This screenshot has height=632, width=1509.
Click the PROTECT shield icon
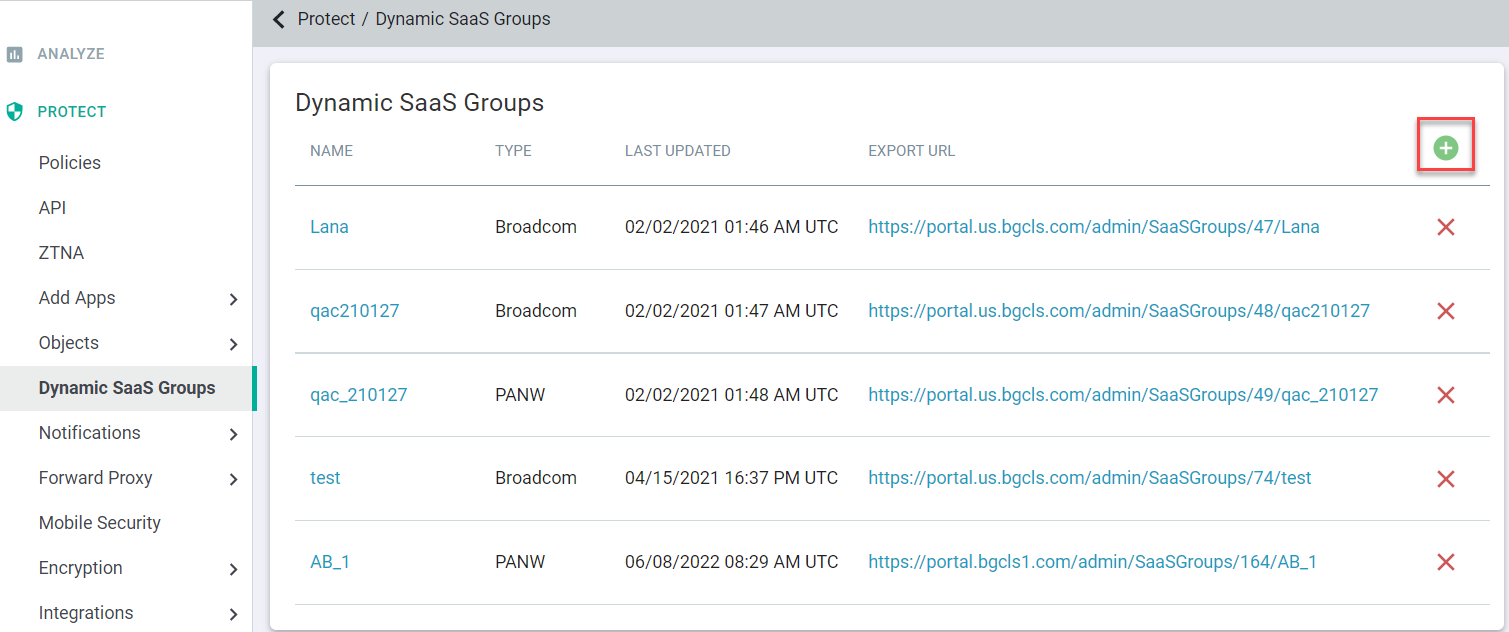(14, 111)
